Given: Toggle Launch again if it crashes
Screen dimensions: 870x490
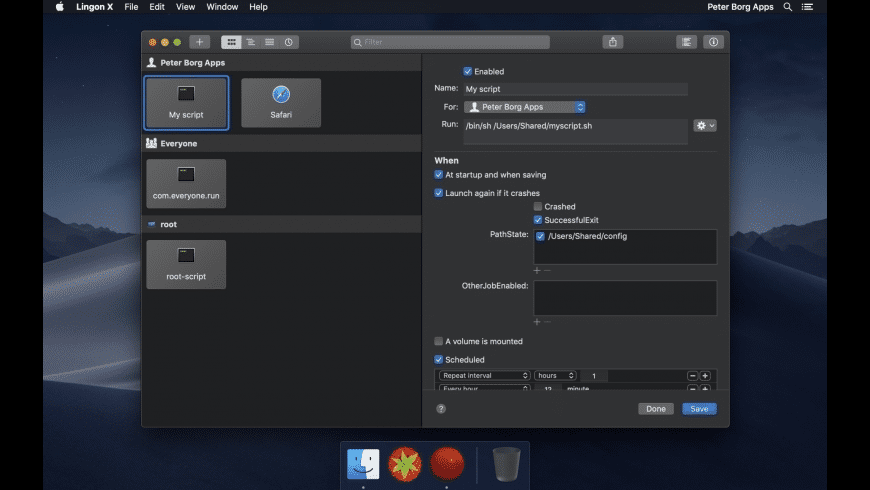Looking at the screenshot, I should coord(439,193).
